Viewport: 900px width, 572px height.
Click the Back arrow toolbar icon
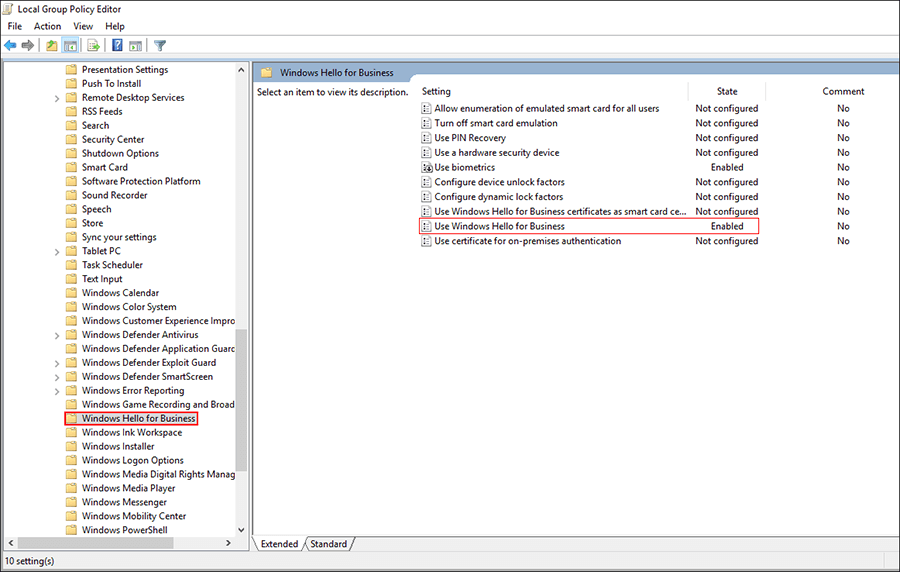click(x=10, y=45)
